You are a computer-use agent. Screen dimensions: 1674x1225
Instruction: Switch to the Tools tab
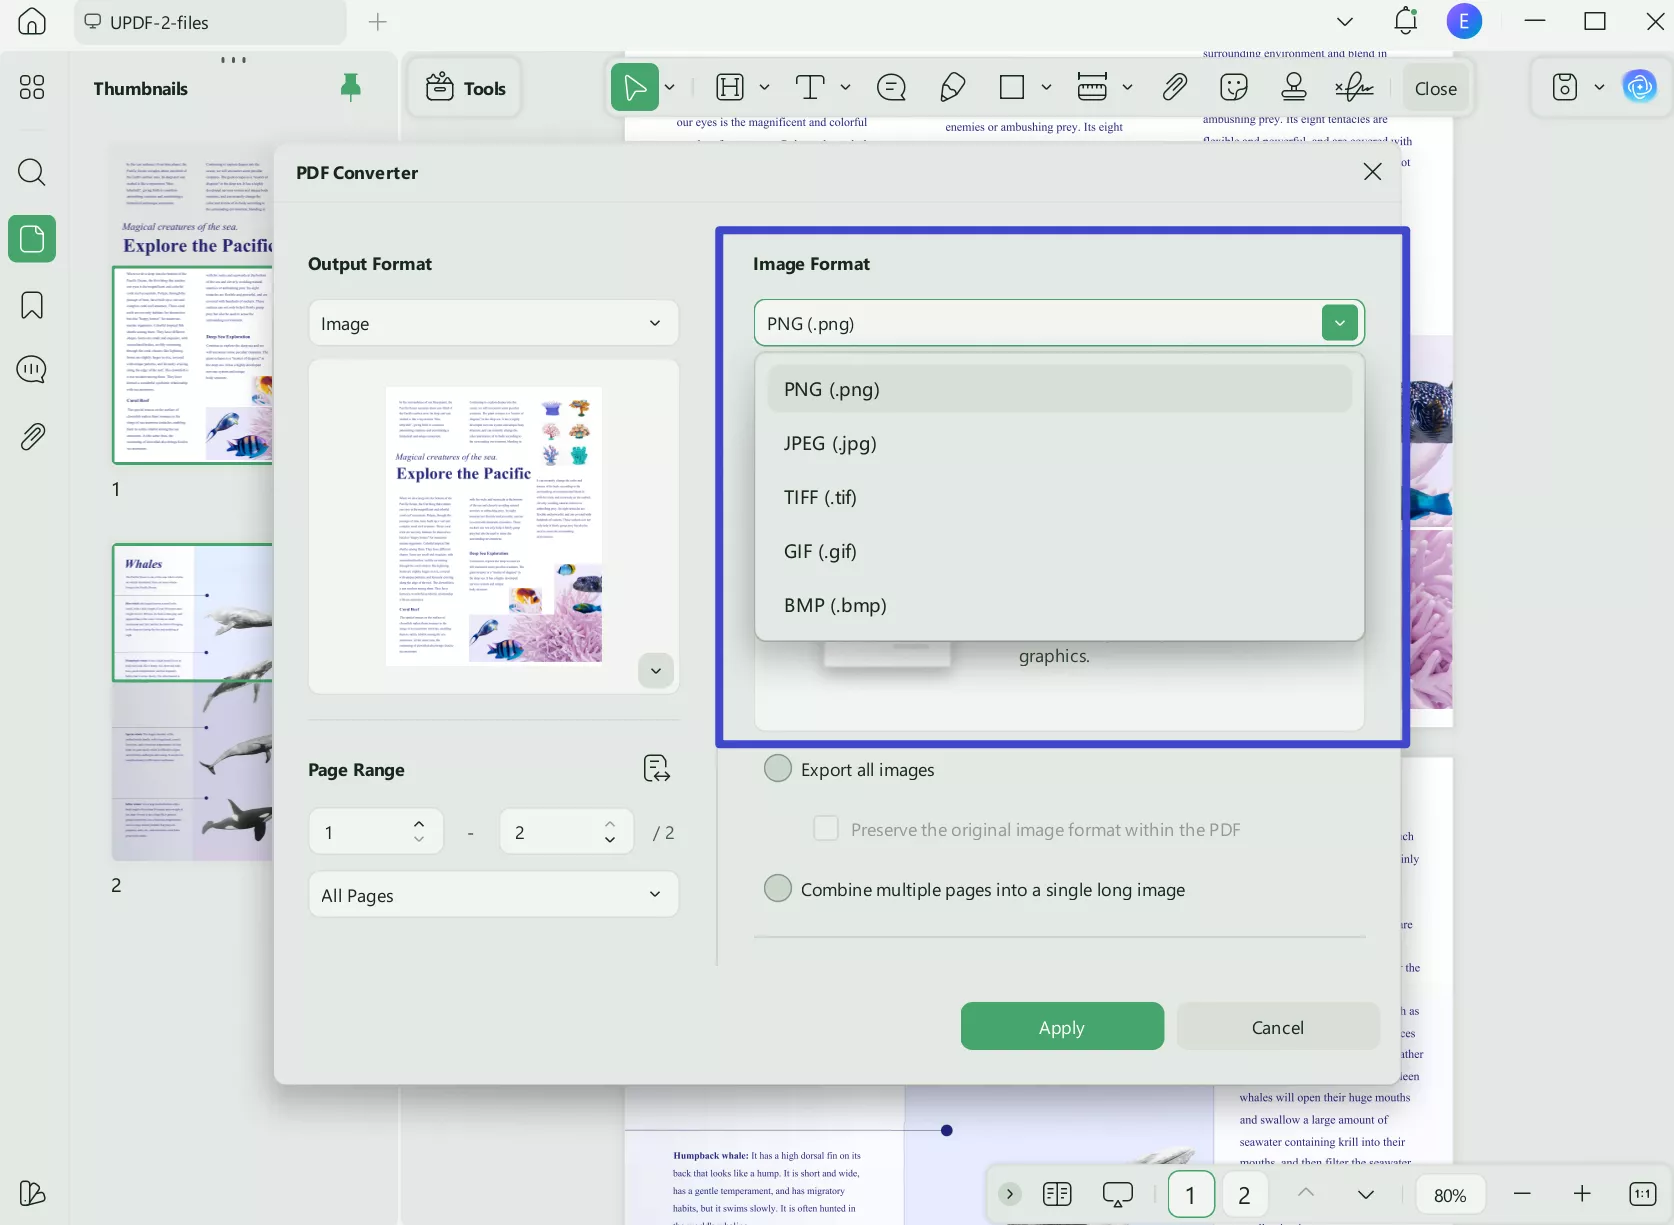point(463,87)
